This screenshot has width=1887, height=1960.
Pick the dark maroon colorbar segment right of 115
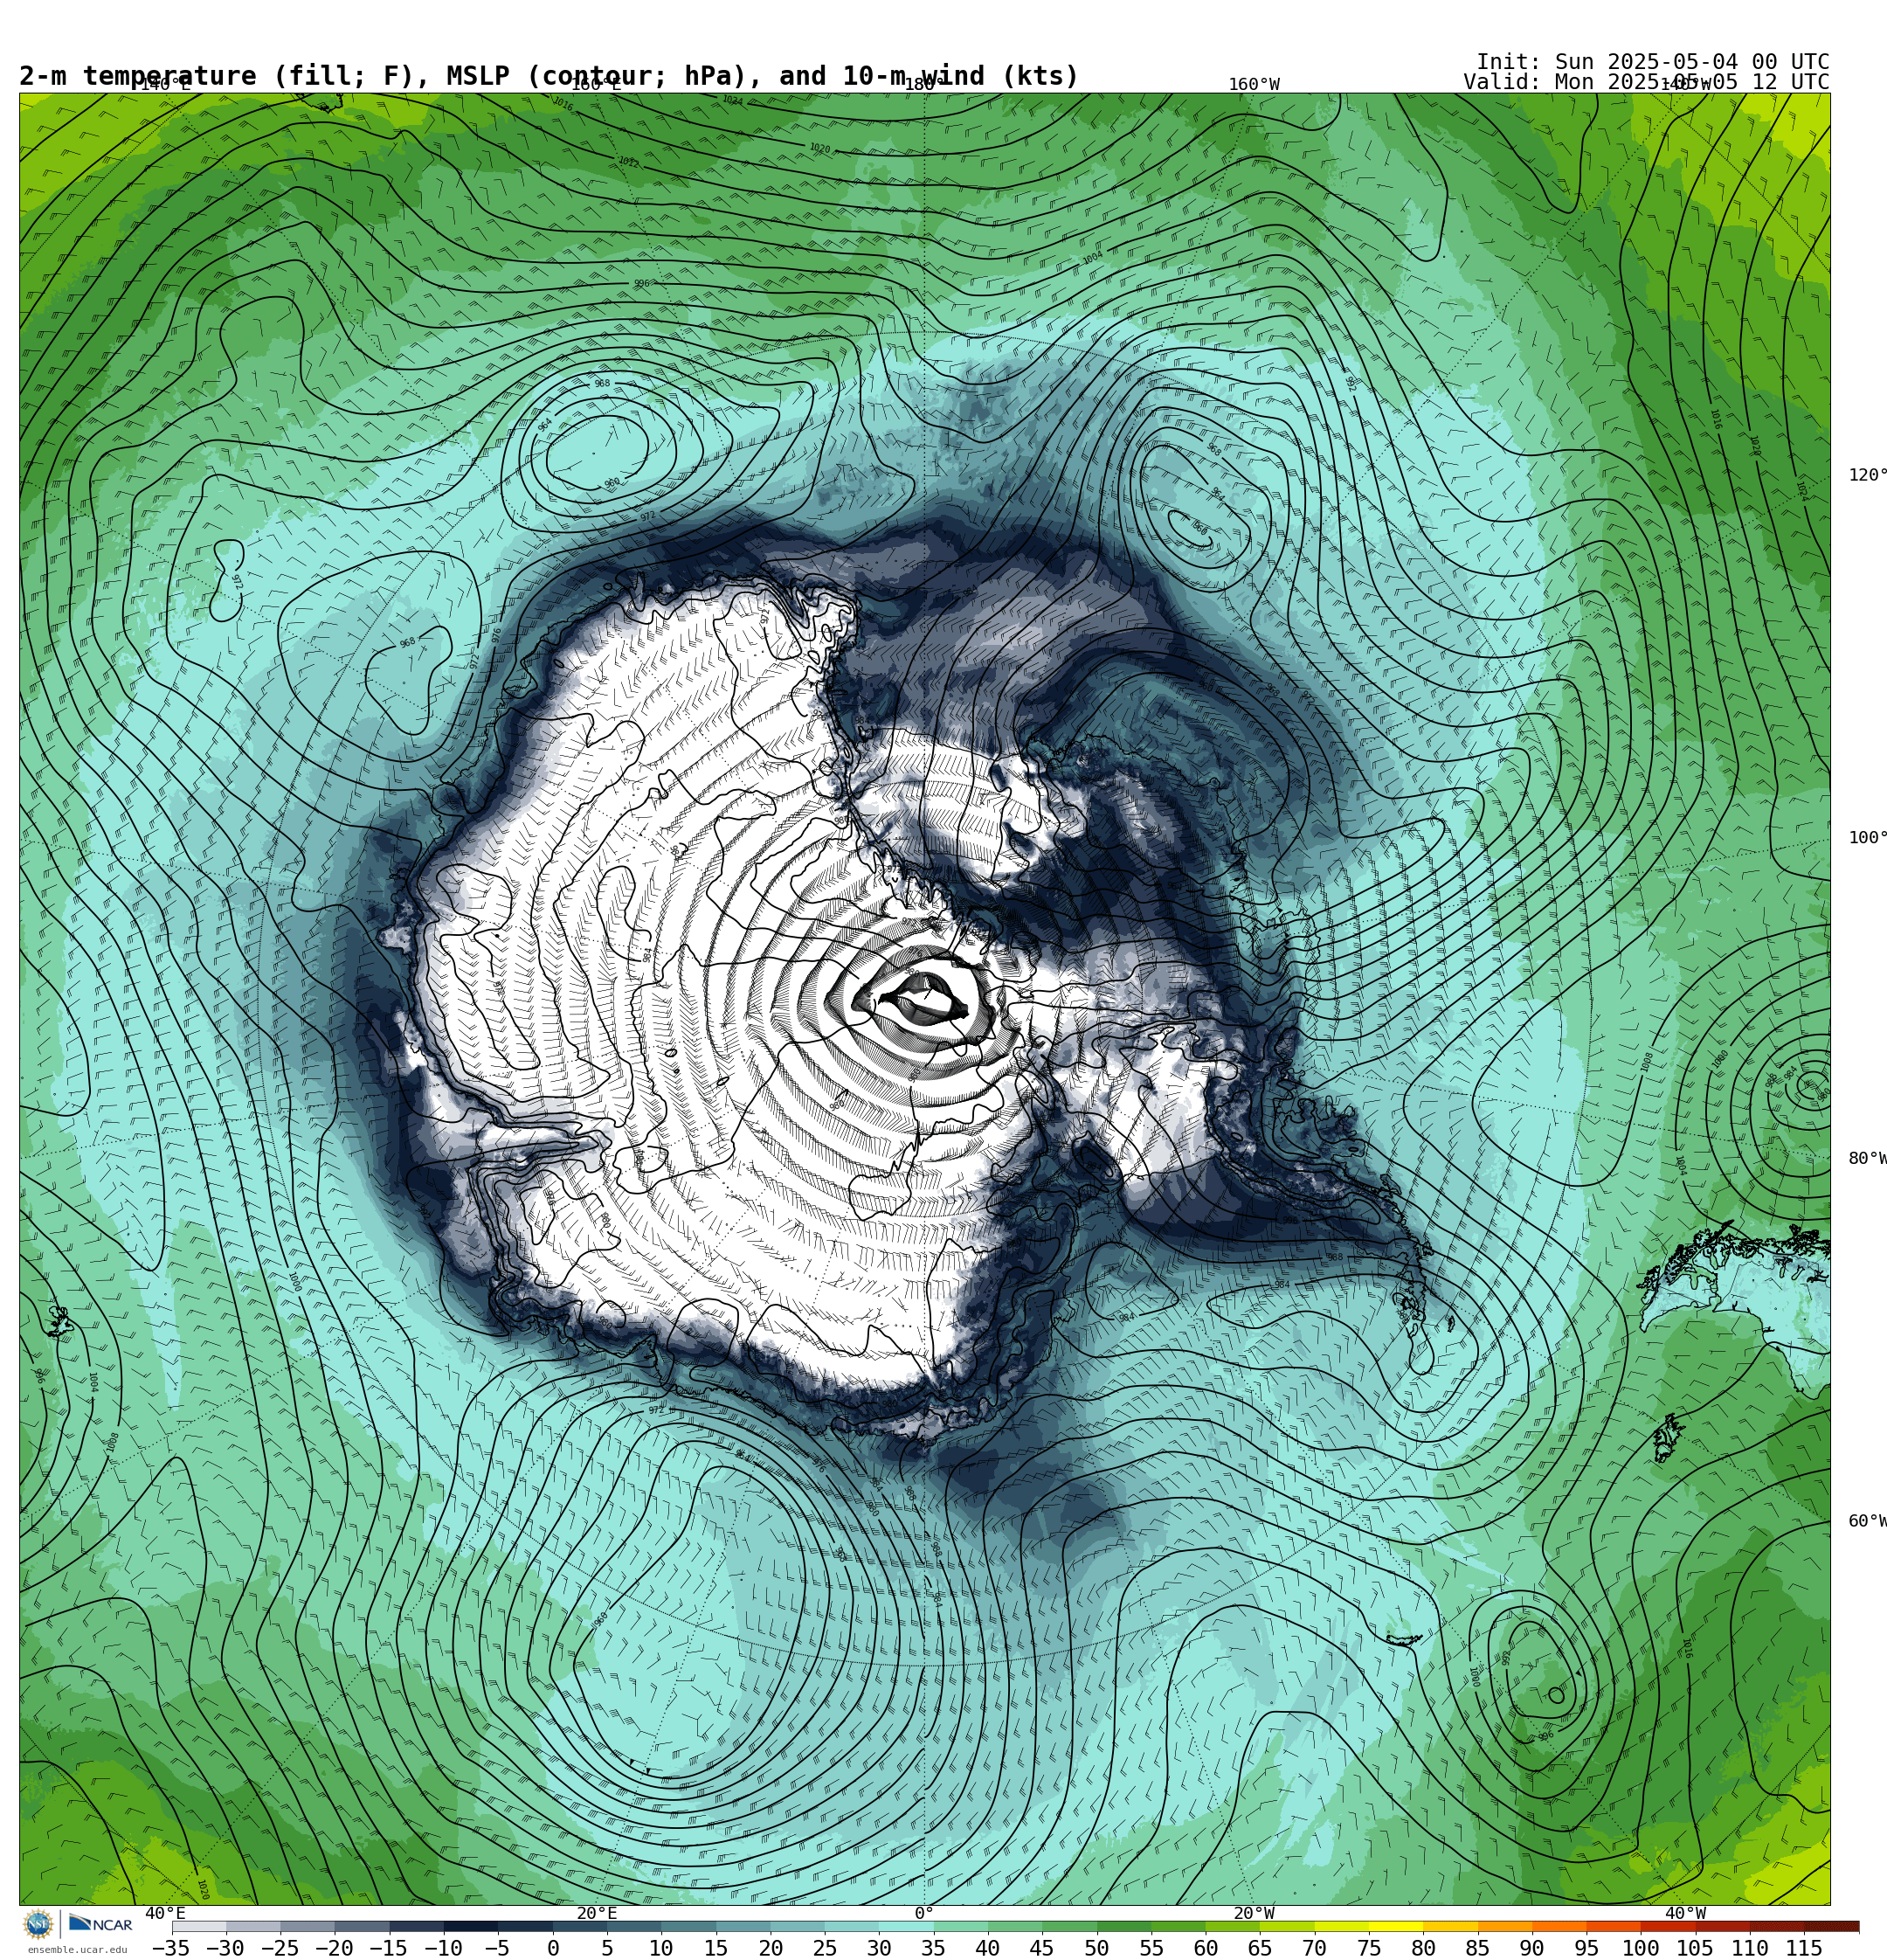click(1832, 1926)
